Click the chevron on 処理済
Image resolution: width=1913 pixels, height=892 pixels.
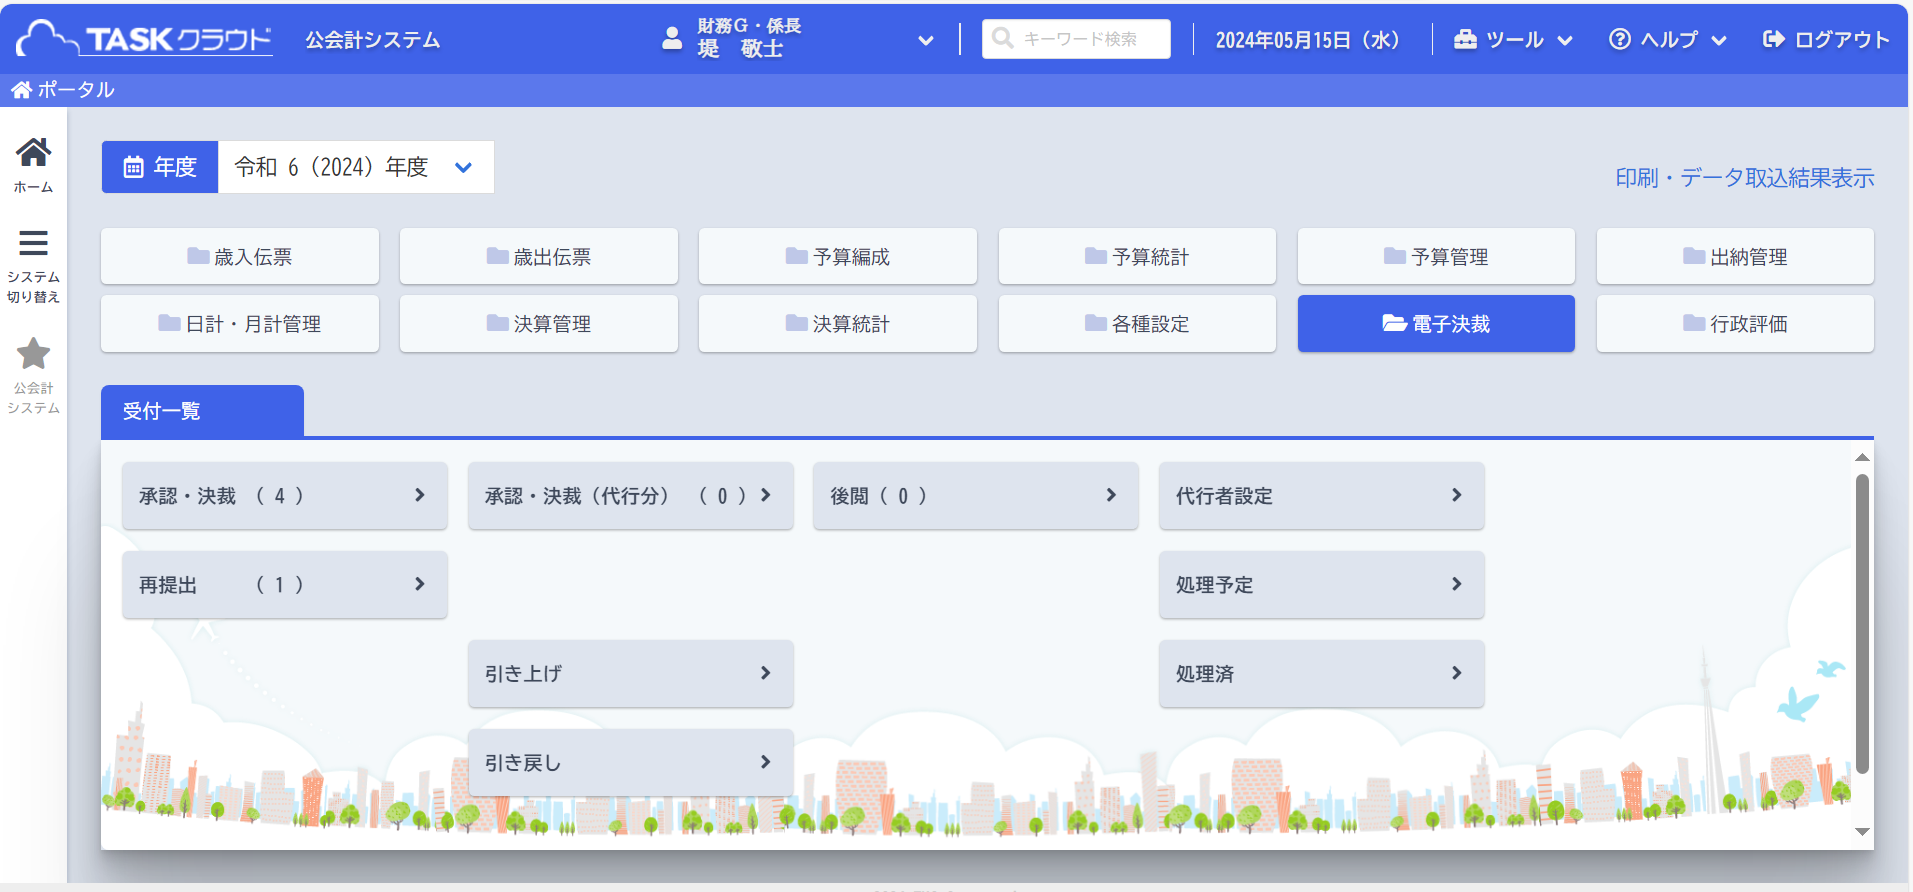pos(1457,673)
